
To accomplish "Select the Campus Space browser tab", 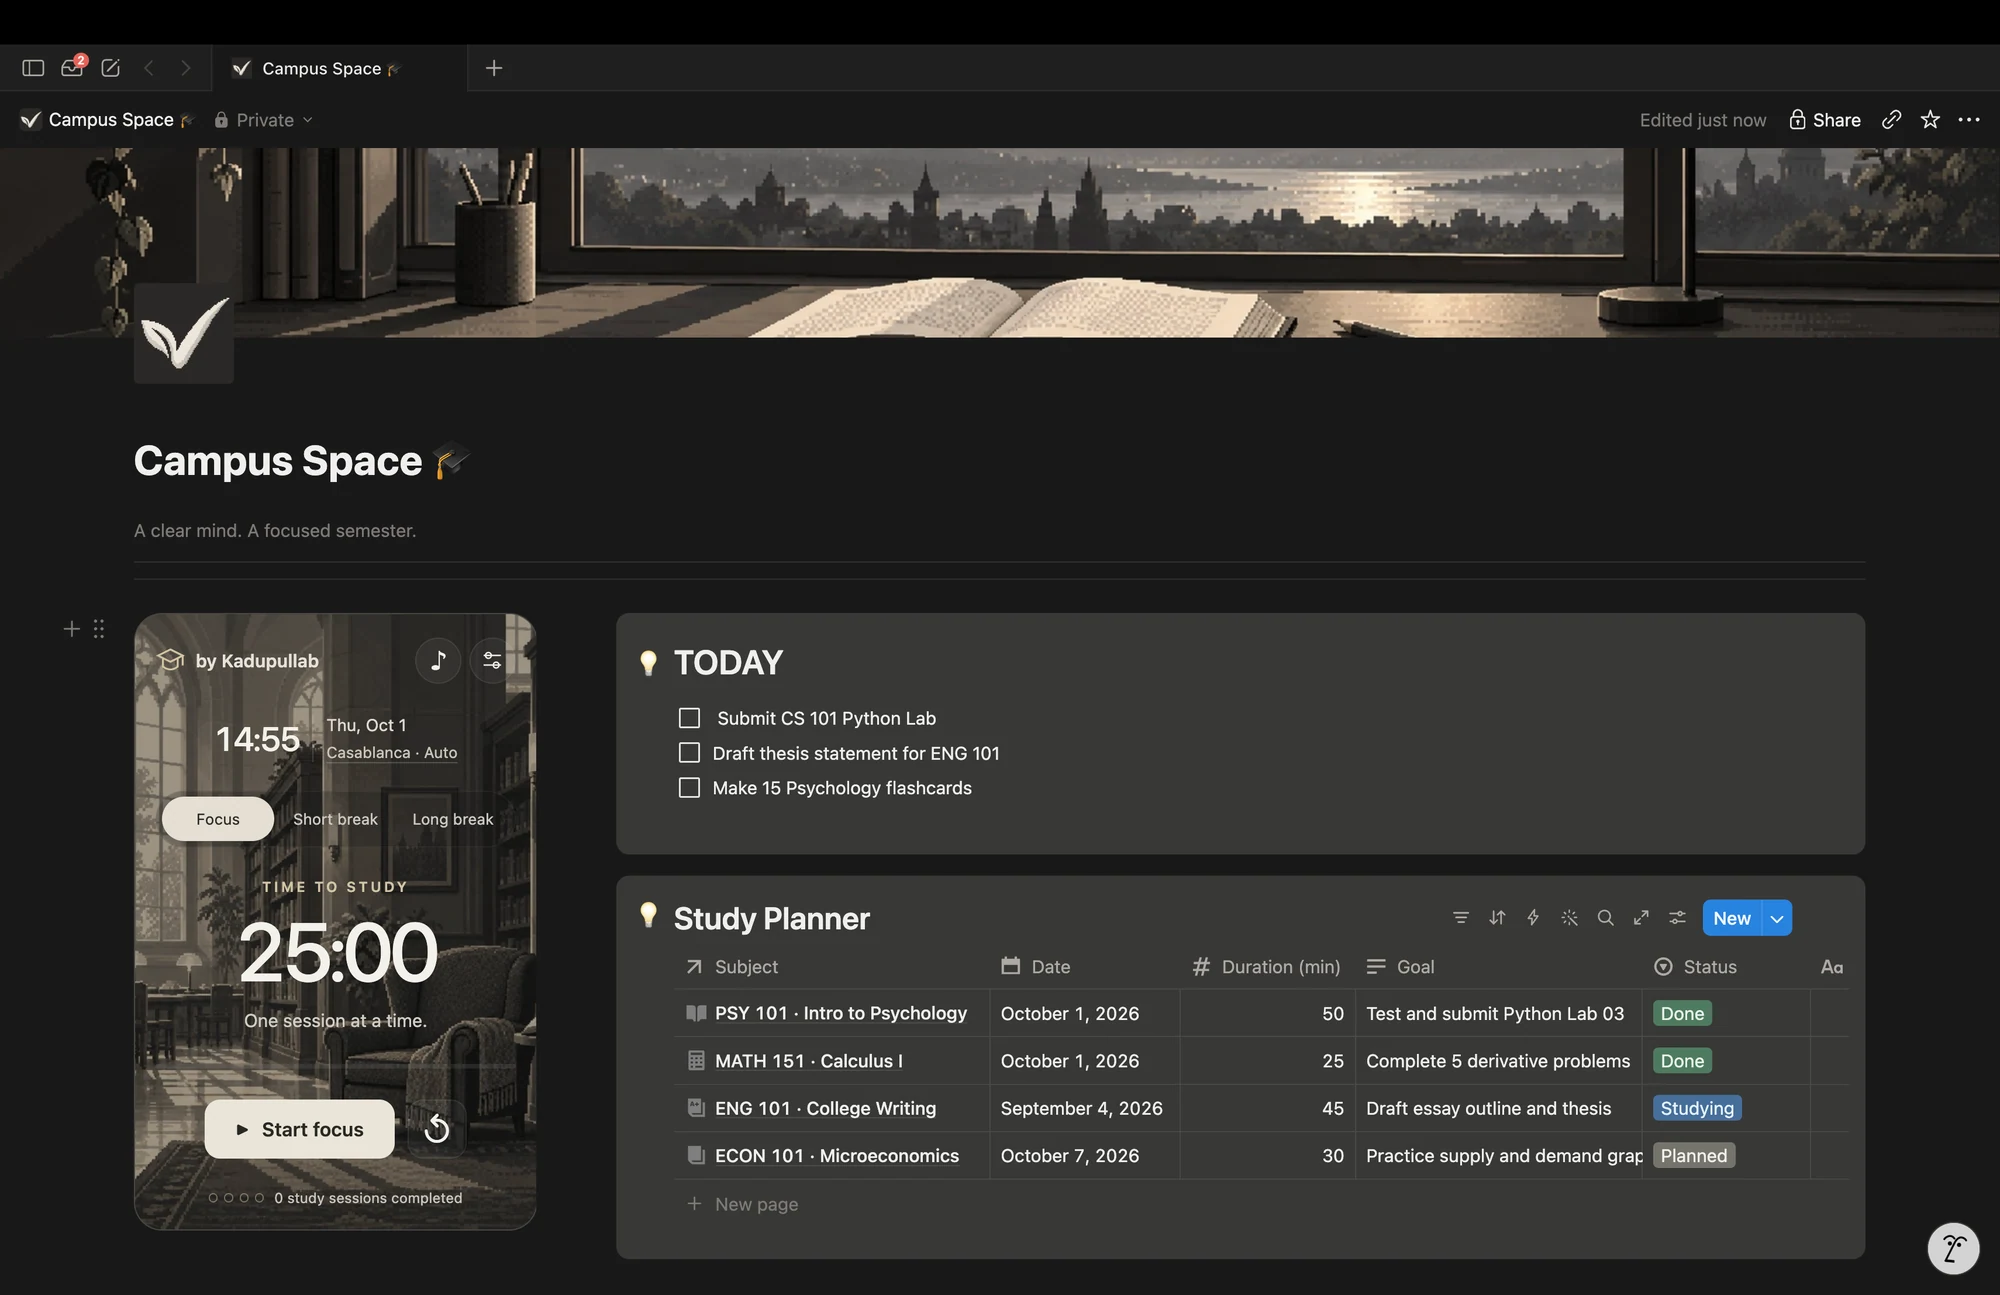I will point(339,68).
